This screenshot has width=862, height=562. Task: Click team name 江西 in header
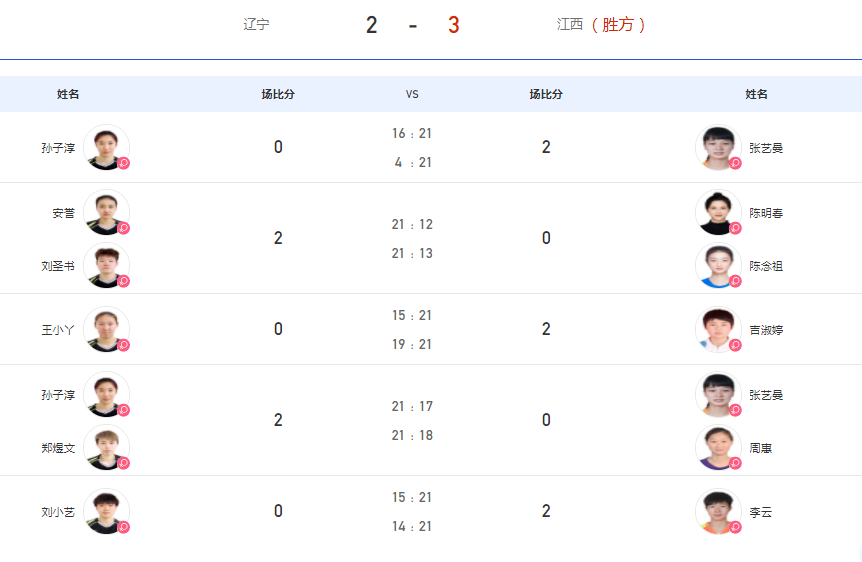pos(570,24)
